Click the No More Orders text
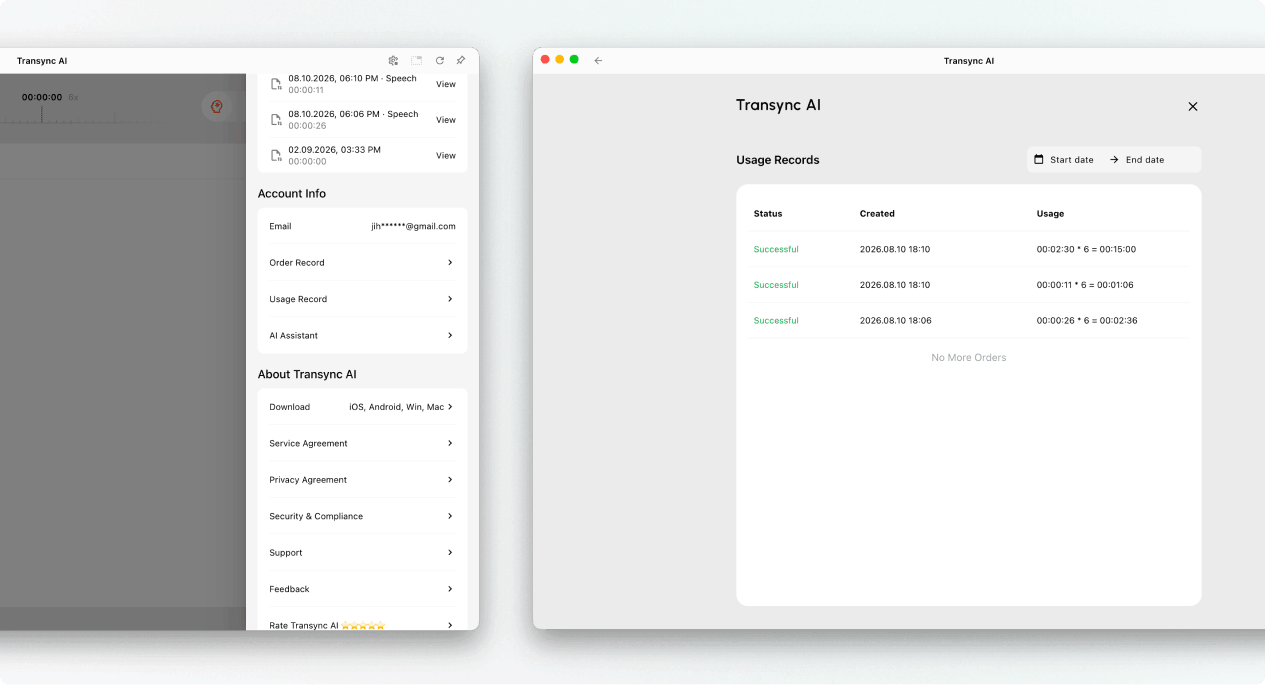The image size is (1265, 685). pos(969,358)
